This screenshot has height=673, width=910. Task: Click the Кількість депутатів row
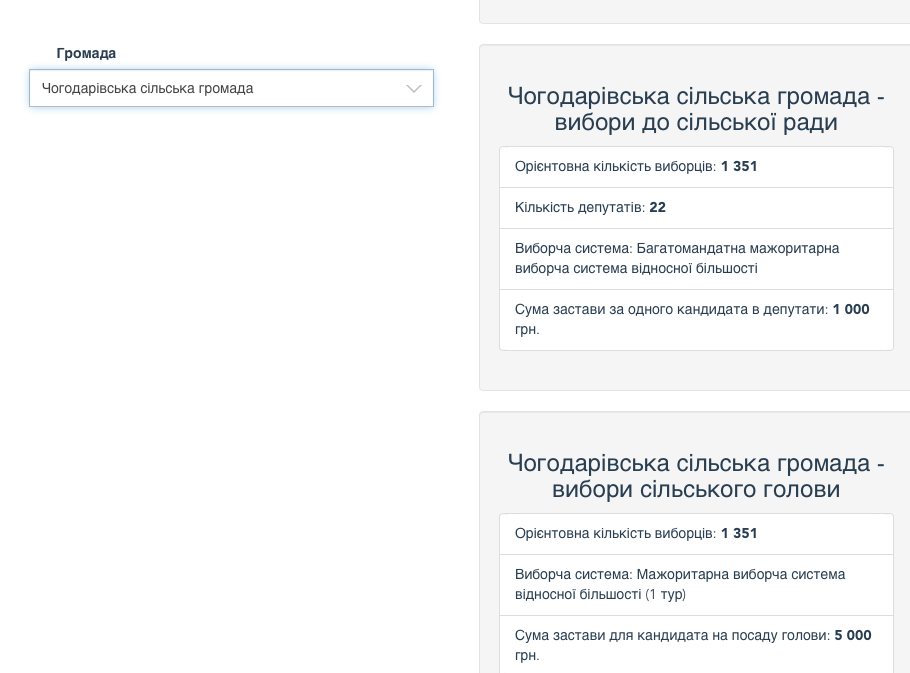point(696,208)
